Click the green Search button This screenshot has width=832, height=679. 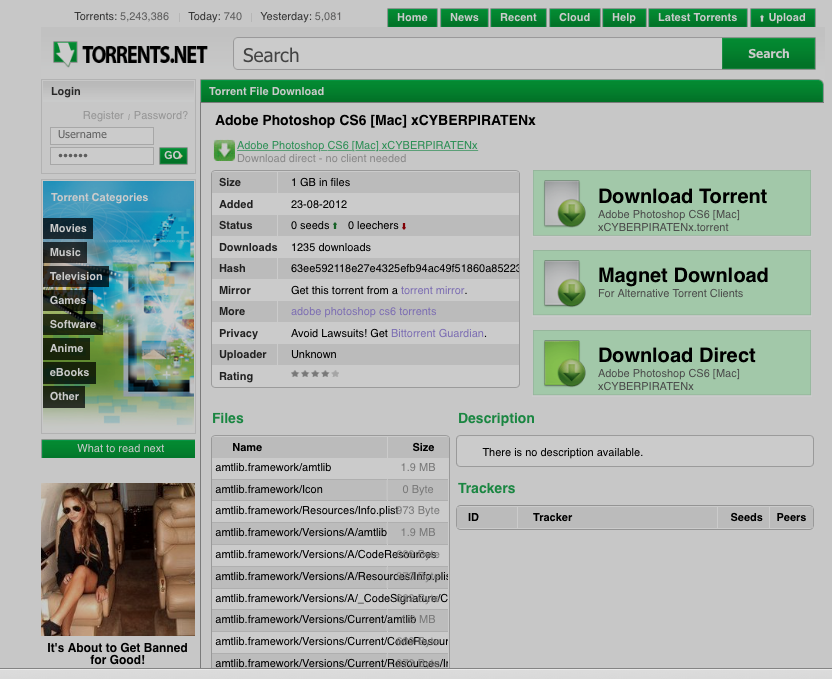[768, 54]
